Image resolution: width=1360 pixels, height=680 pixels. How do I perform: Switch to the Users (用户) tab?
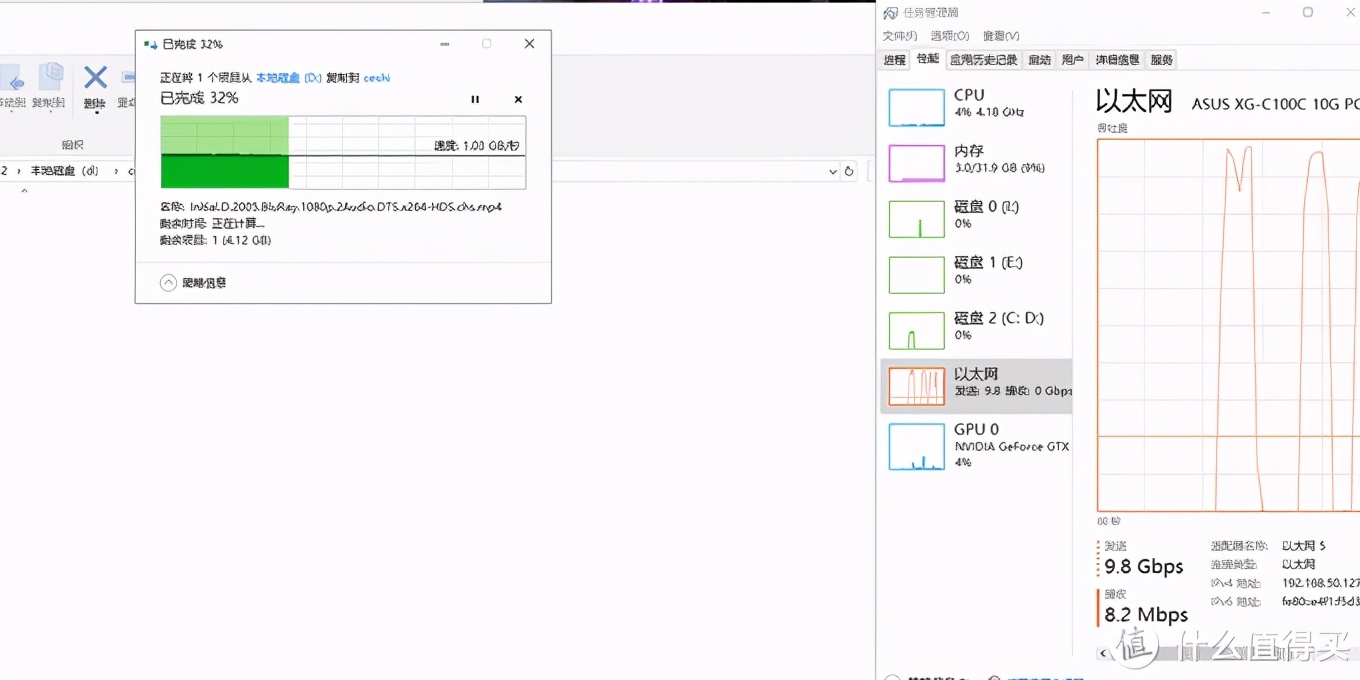(1072, 60)
